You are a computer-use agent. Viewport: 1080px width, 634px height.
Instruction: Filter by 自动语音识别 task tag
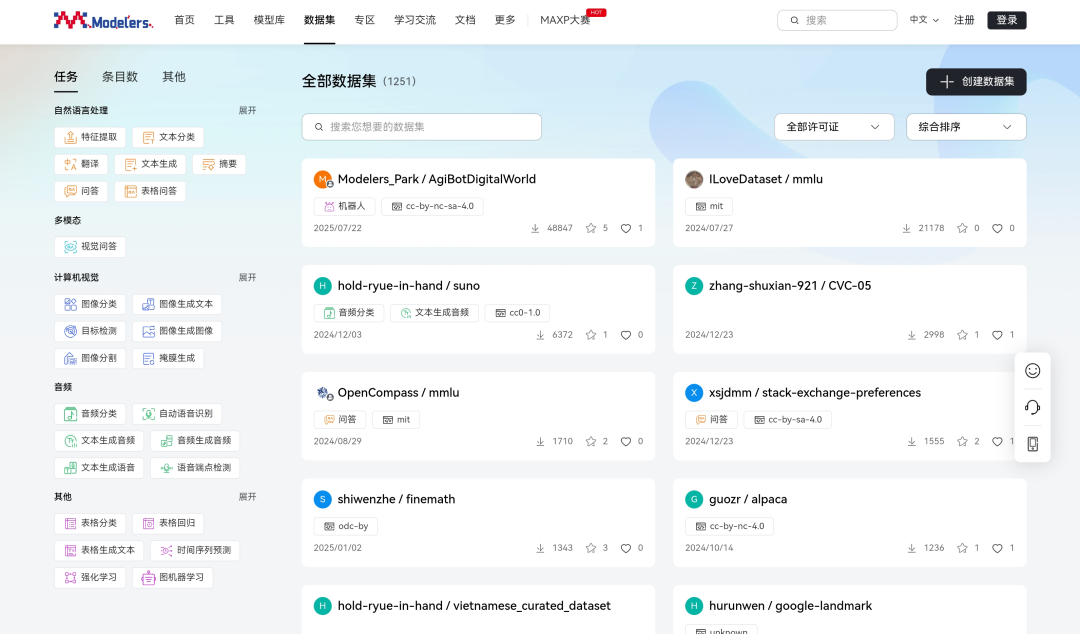(177, 413)
